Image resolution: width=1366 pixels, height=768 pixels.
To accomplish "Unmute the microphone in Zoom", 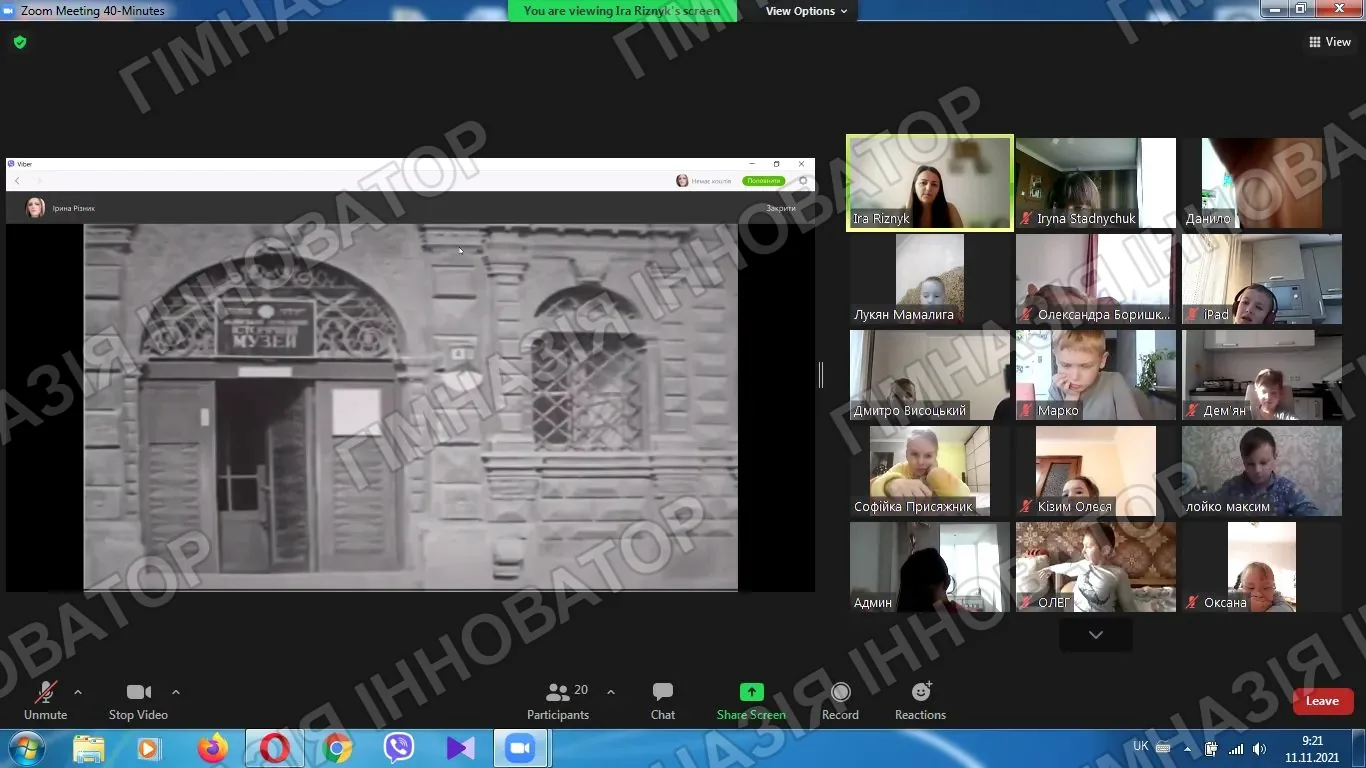I will (45, 700).
